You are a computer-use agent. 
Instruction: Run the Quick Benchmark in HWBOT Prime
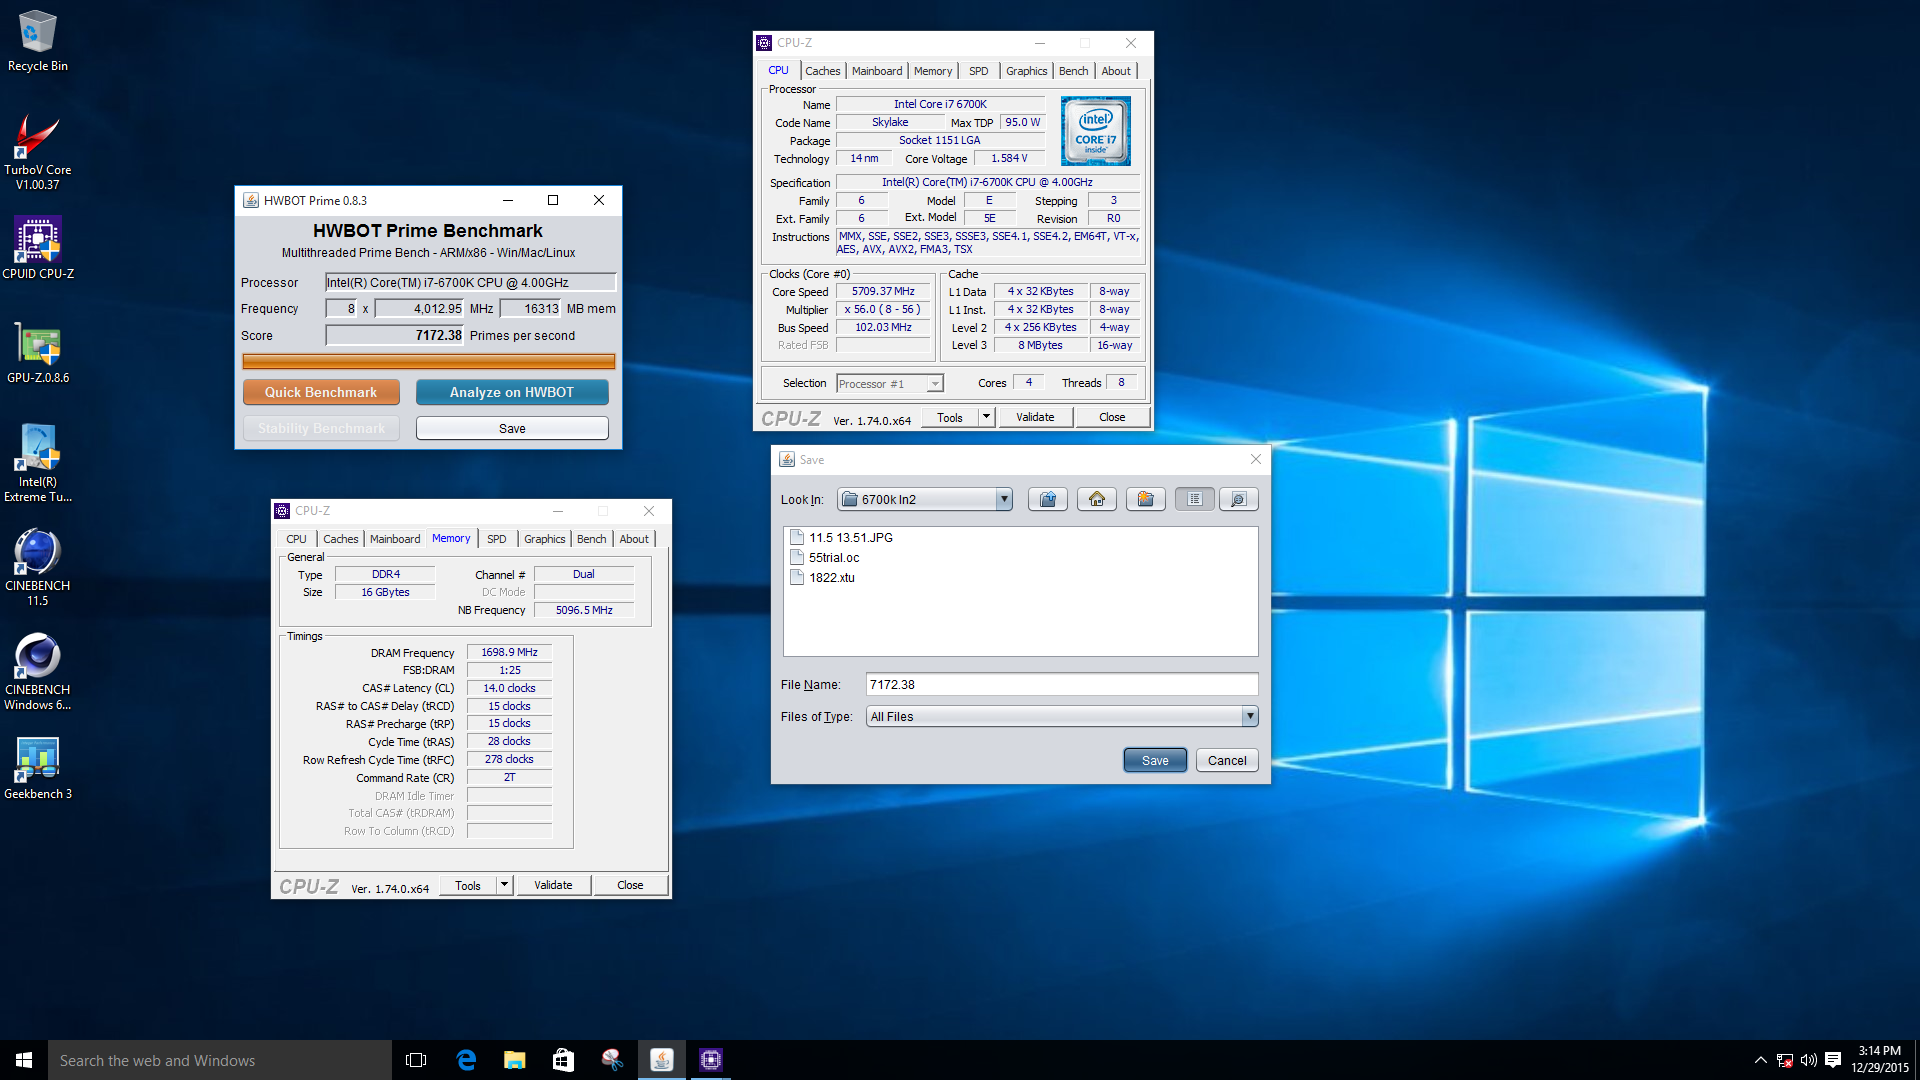tap(321, 392)
